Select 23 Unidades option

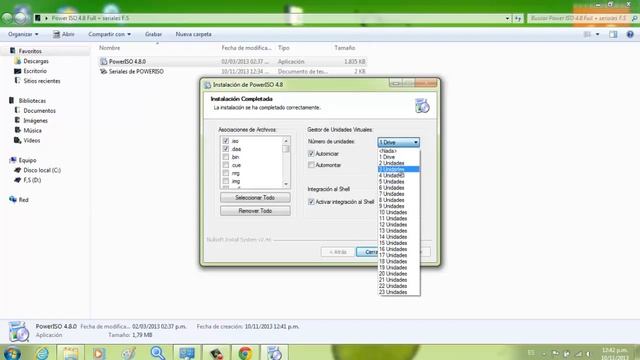pyautogui.click(x=399, y=292)
